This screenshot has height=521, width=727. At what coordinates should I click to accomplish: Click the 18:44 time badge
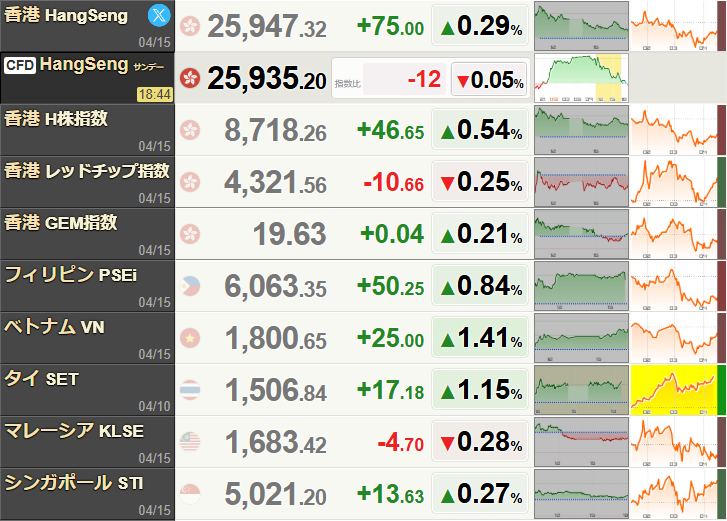click(x=155, y=95)
